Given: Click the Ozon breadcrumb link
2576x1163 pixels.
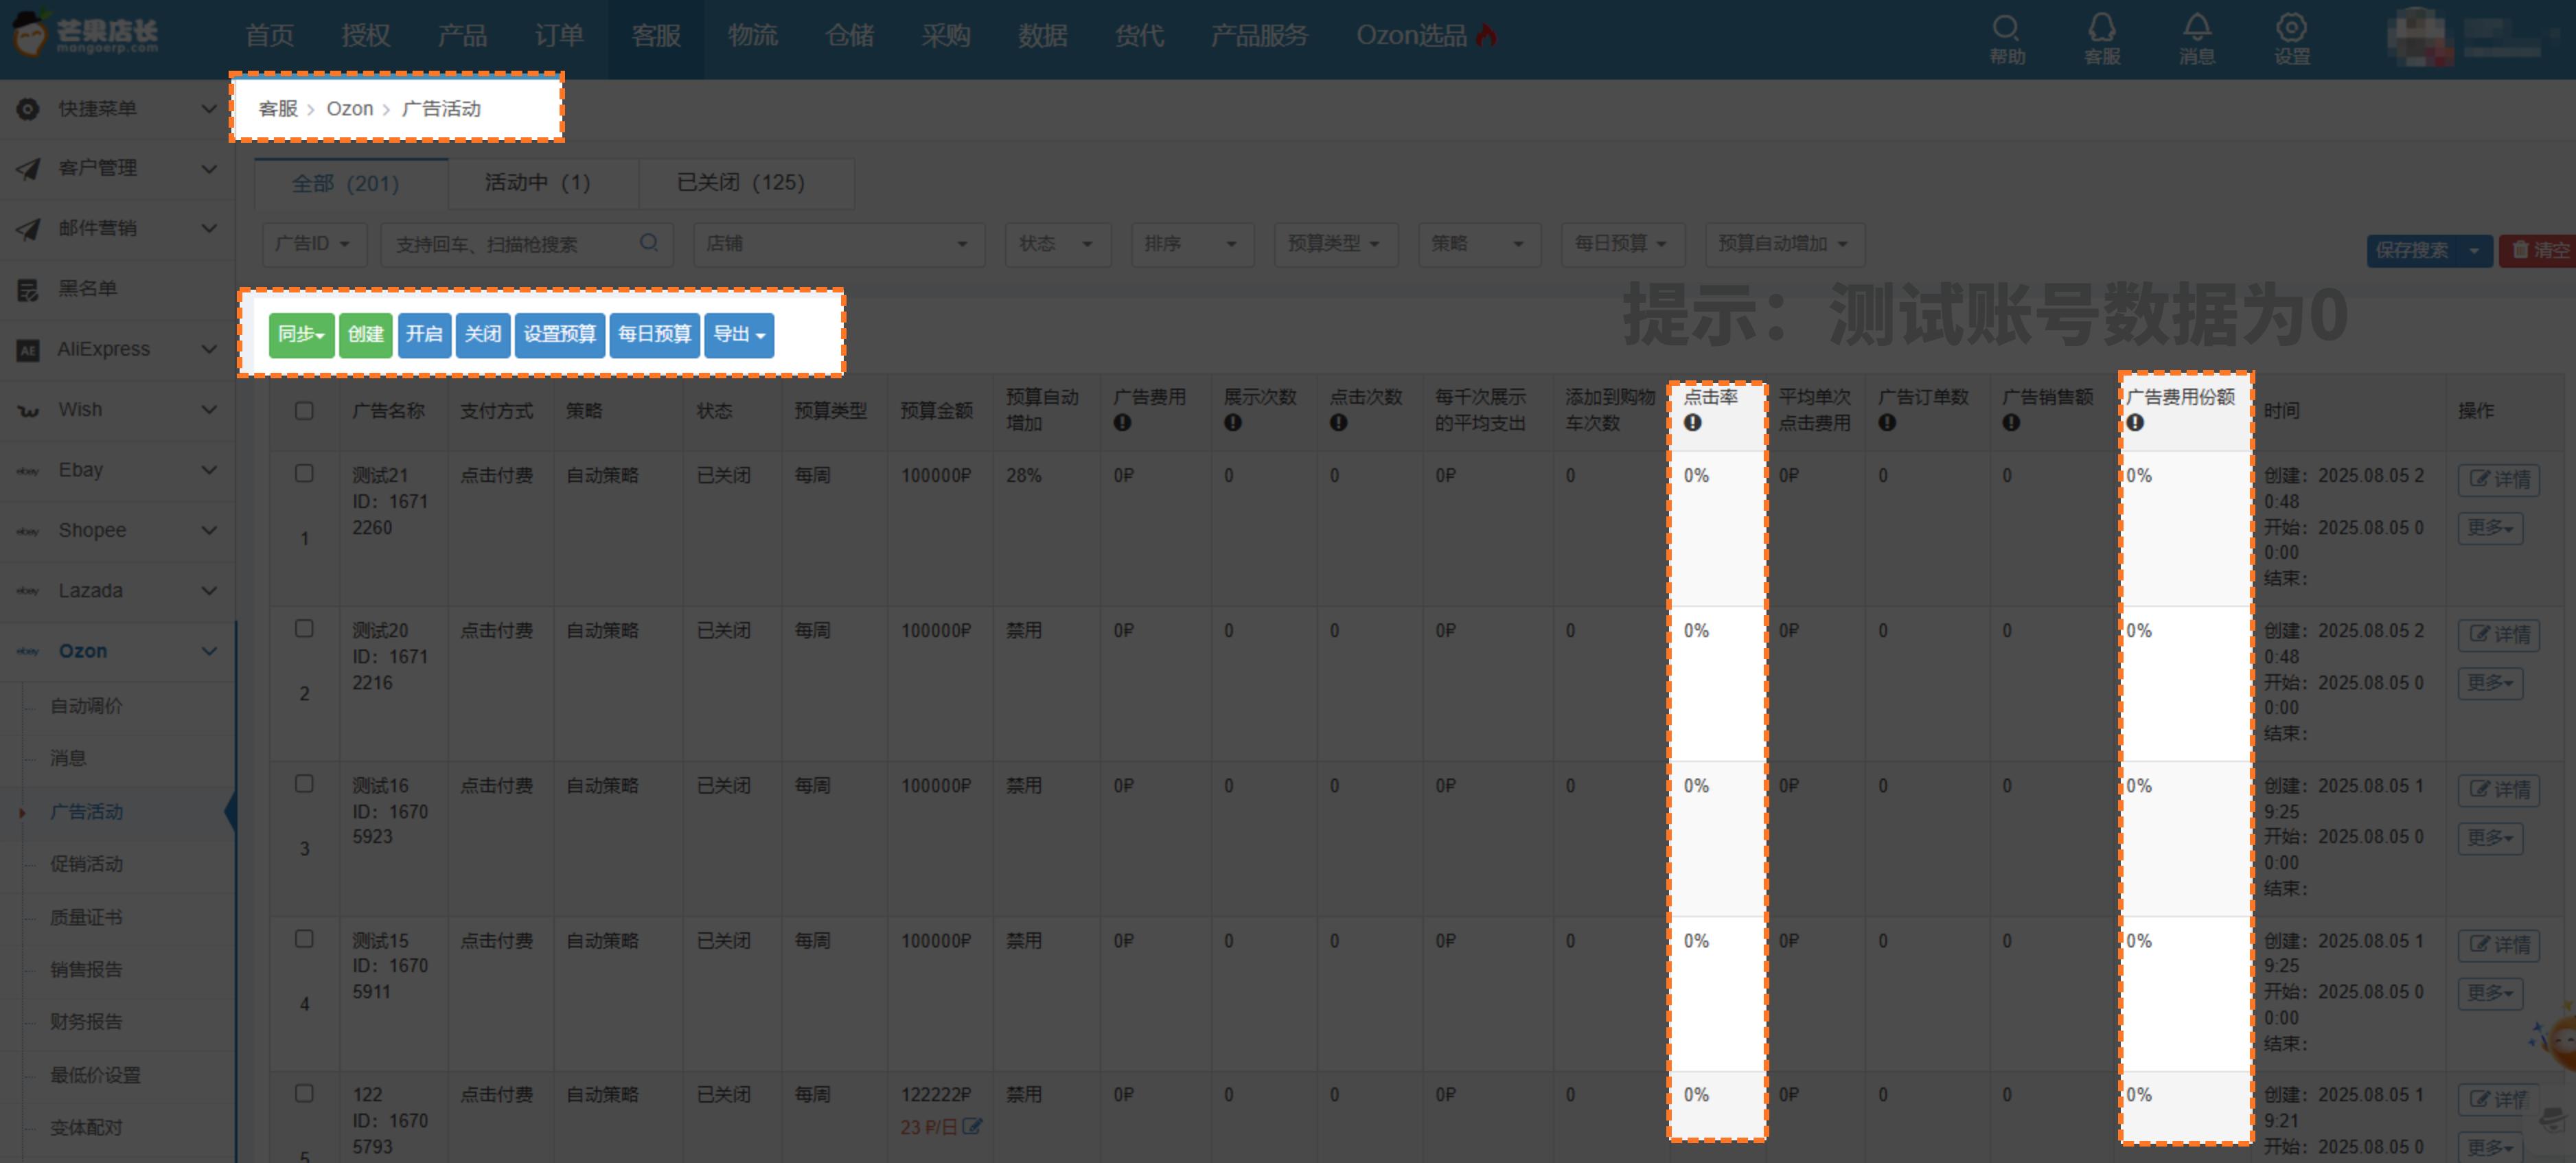Looking at the screenshot, I should [x=350, y=109].
